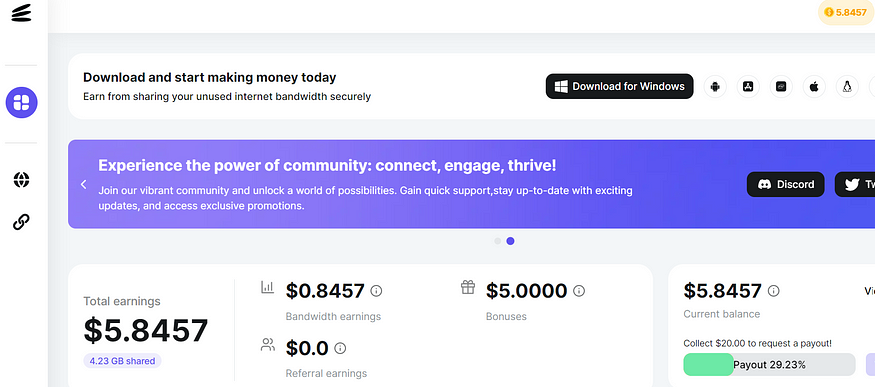Select the Android download icon
875x387 pixels.
click(715, 86)
